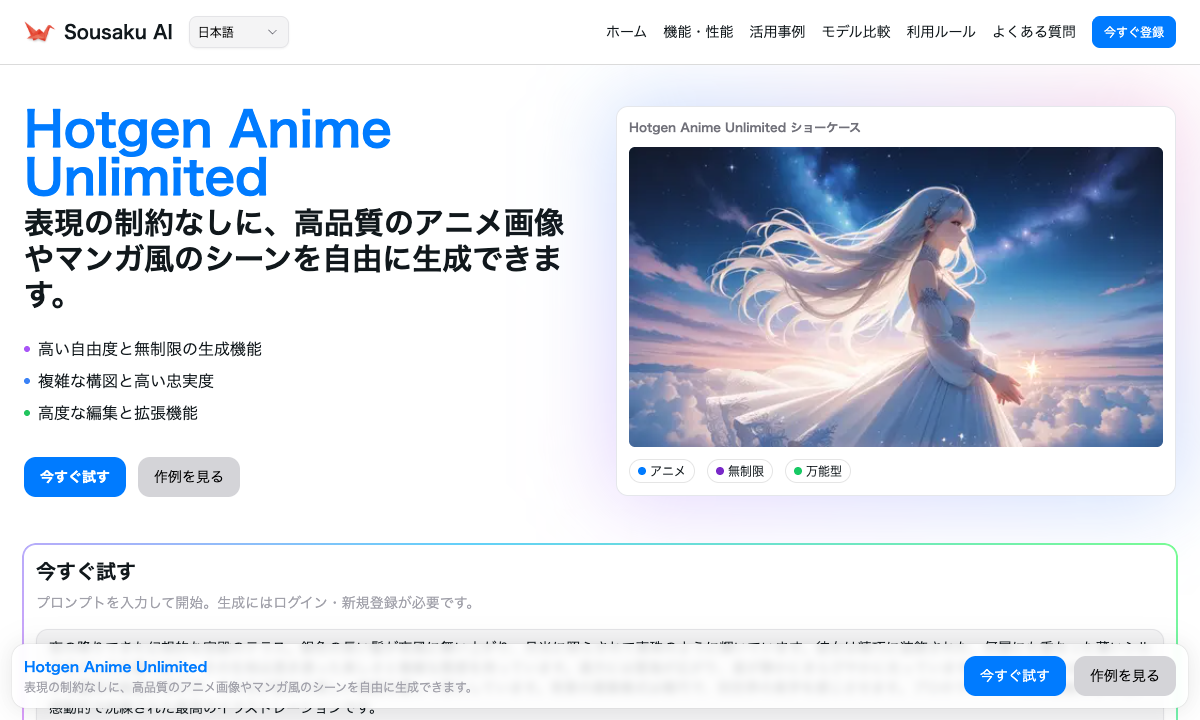Click the Sousaku AI butterfly logo
Viewport: 1200px width, 720px height.
pyautogui.click(x=38, y=30)
